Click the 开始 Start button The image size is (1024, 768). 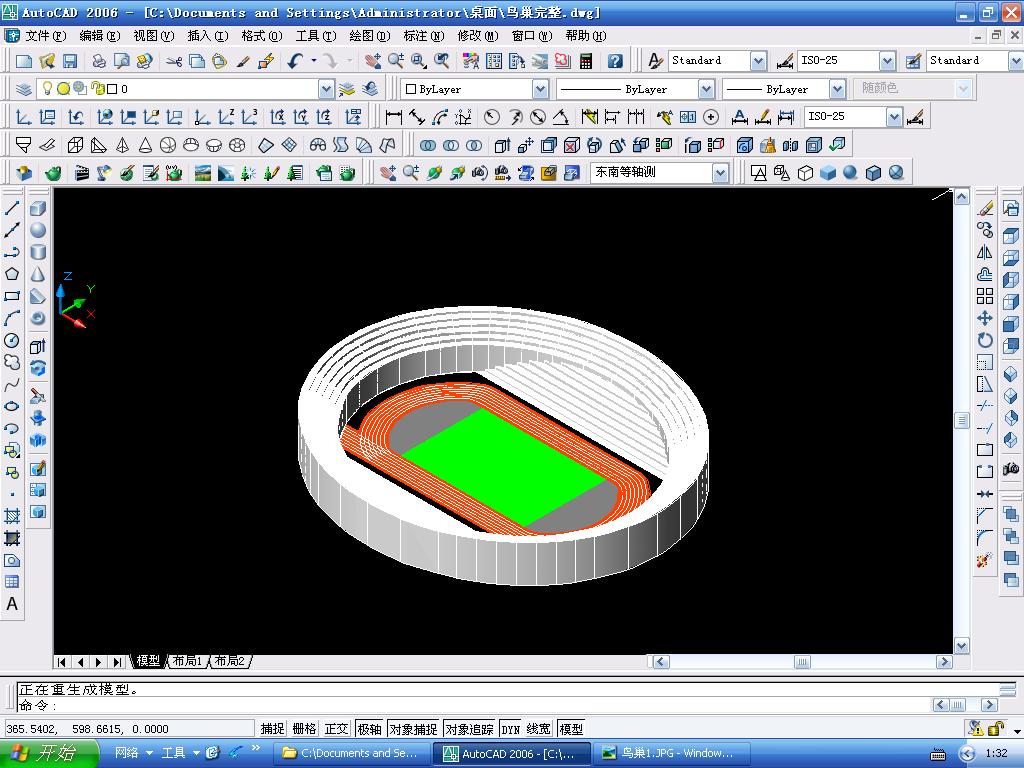pyautogui.click(x=49, y=753)
